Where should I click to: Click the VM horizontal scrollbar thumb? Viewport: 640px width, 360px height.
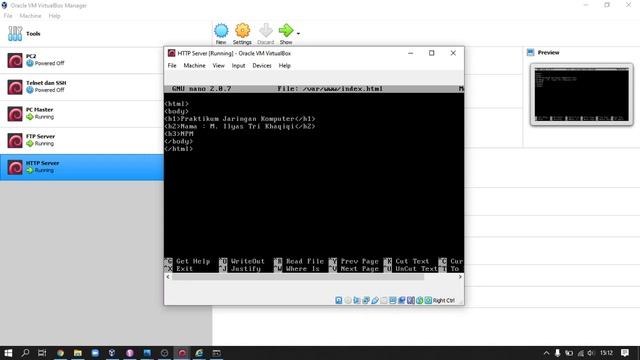pos(298,277)
